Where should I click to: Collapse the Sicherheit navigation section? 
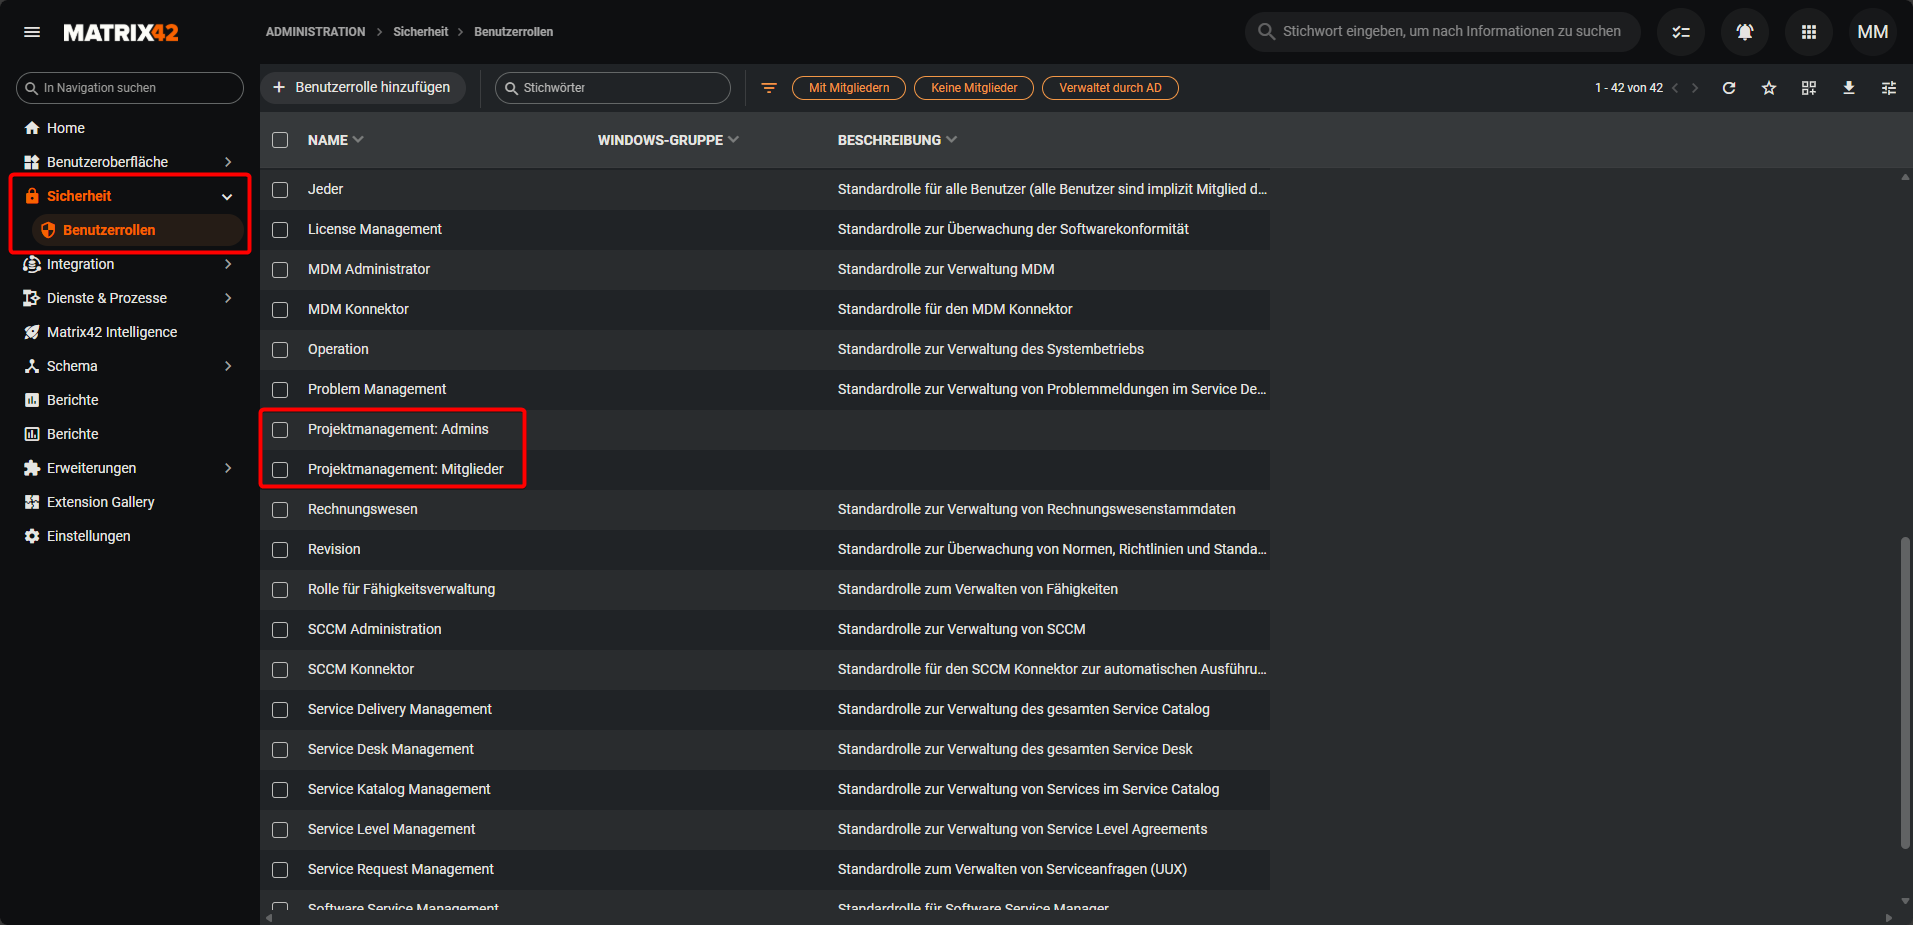[x=227, y=197]
